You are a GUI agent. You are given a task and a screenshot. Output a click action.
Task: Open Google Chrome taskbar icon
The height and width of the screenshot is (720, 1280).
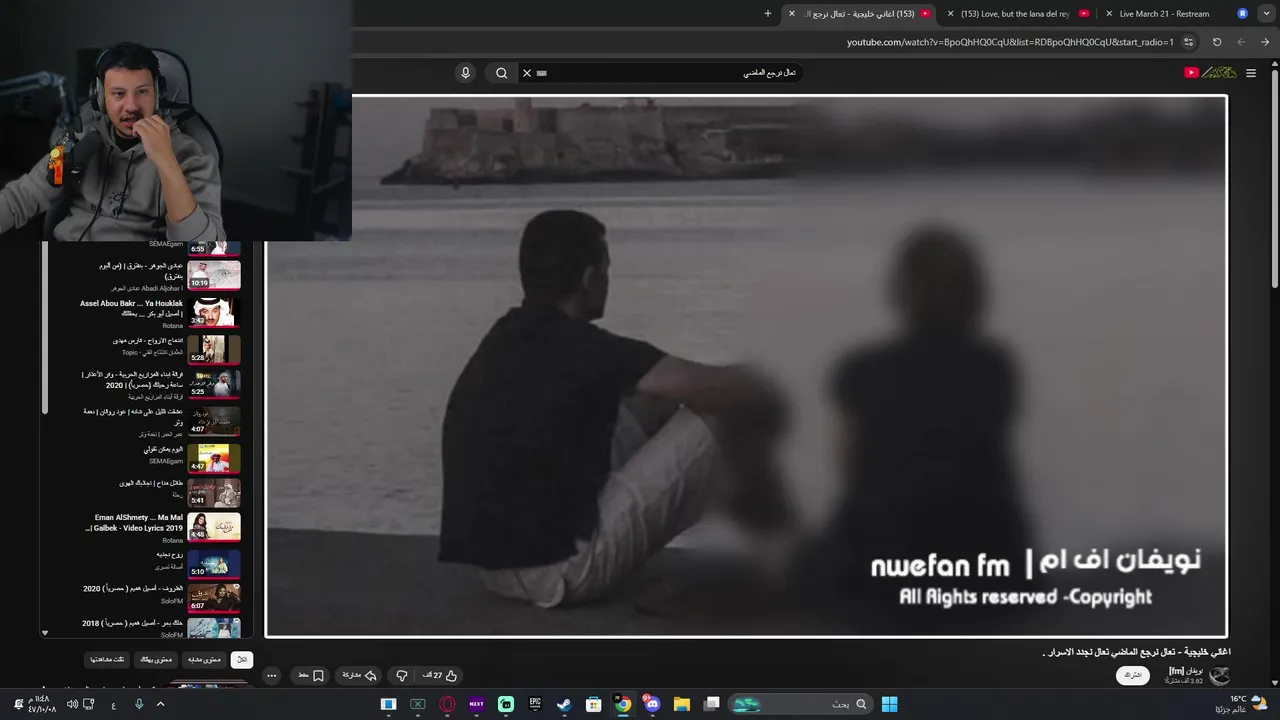[x=623, y=704]
